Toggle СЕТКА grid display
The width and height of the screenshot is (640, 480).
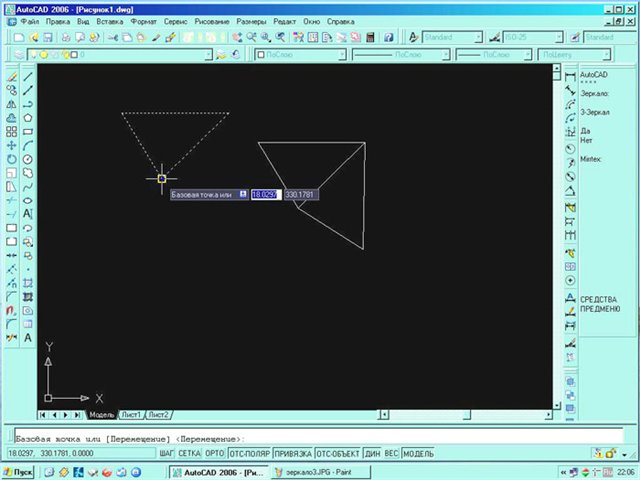click(189, 453)
